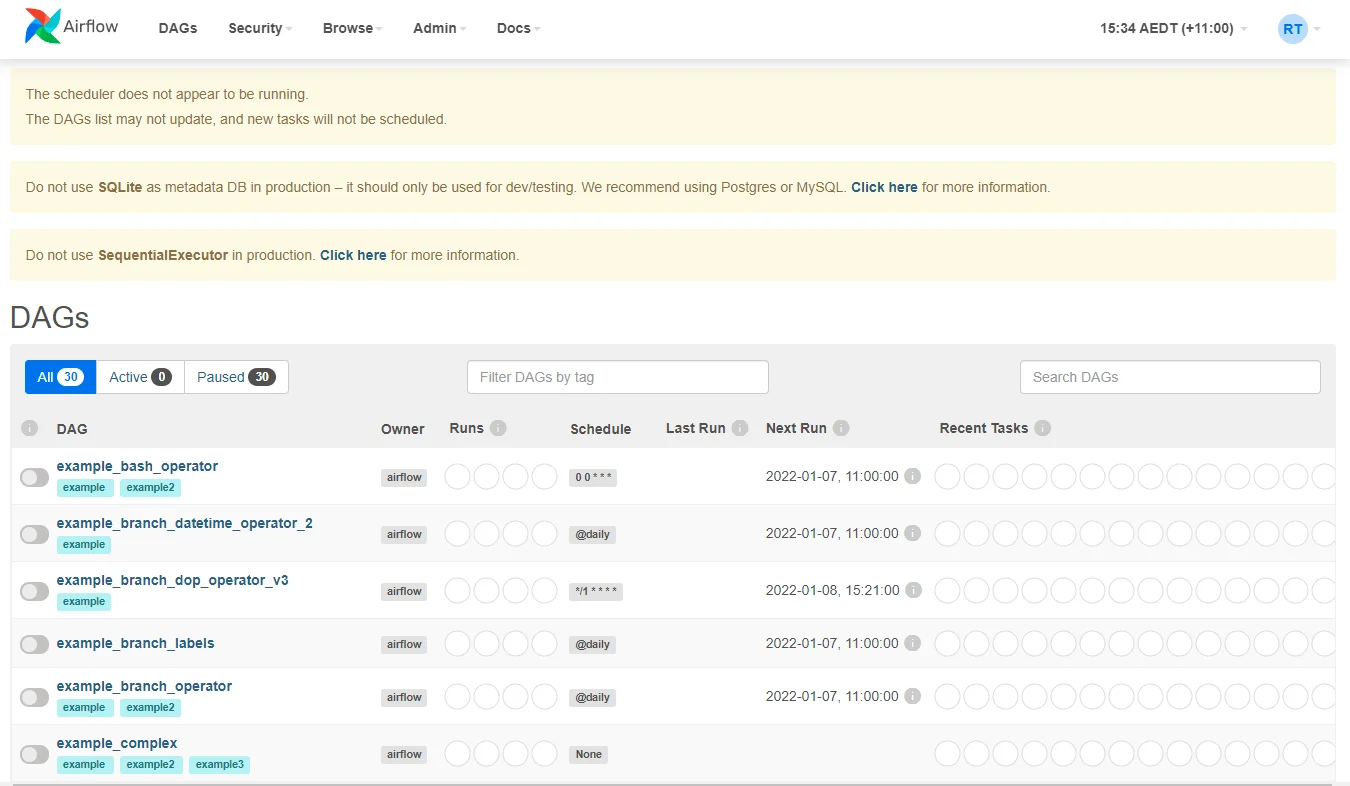
Task: Focus the Search DAGs input field
Action: tap(1169, 377)
